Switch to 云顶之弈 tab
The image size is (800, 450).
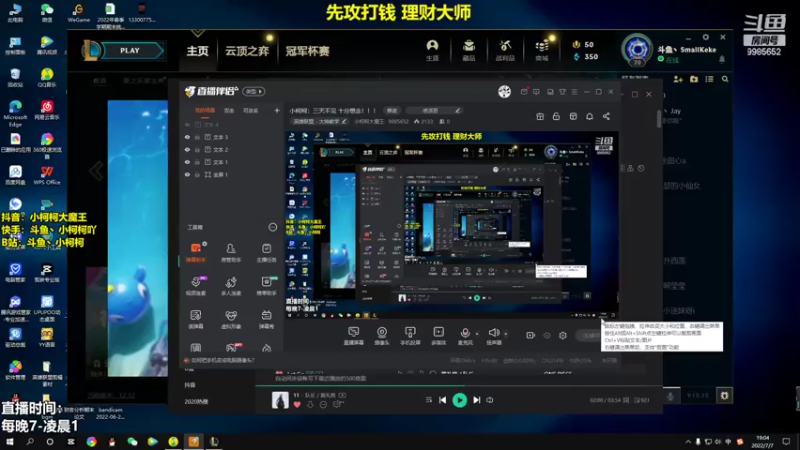click(247, 51)
